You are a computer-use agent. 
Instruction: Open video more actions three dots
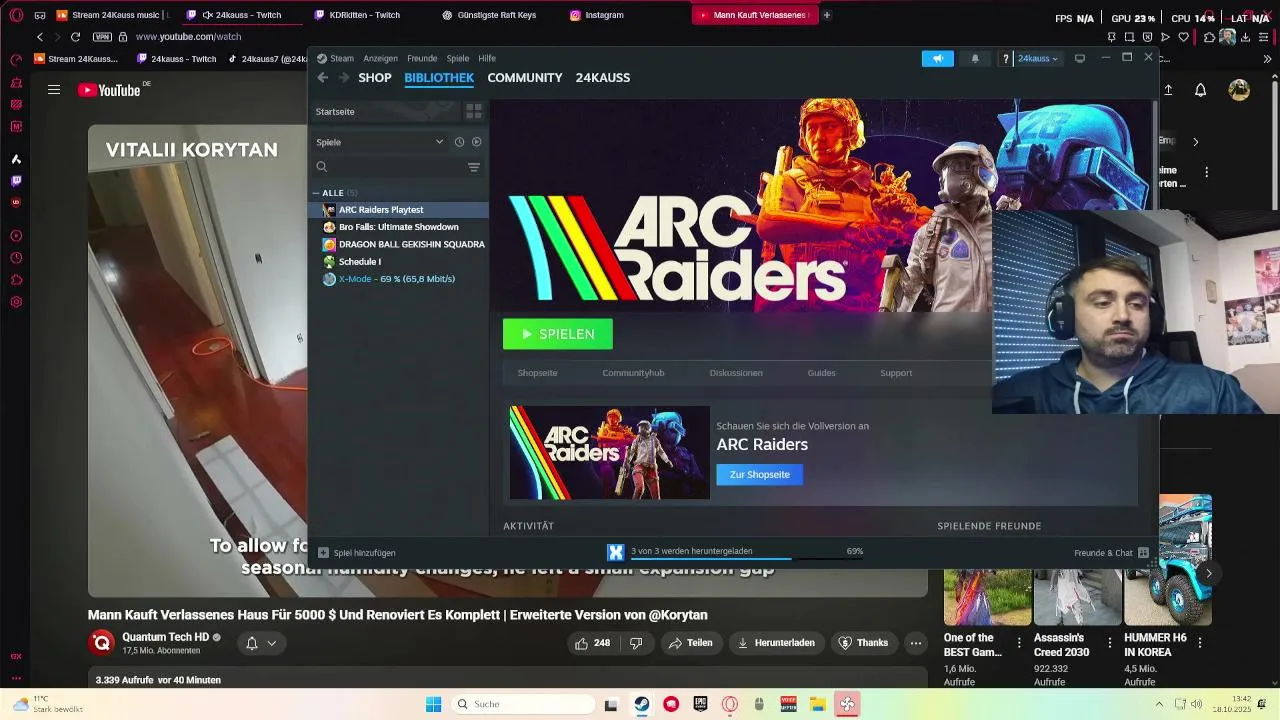pyautogui.click(x=915, y=643)
